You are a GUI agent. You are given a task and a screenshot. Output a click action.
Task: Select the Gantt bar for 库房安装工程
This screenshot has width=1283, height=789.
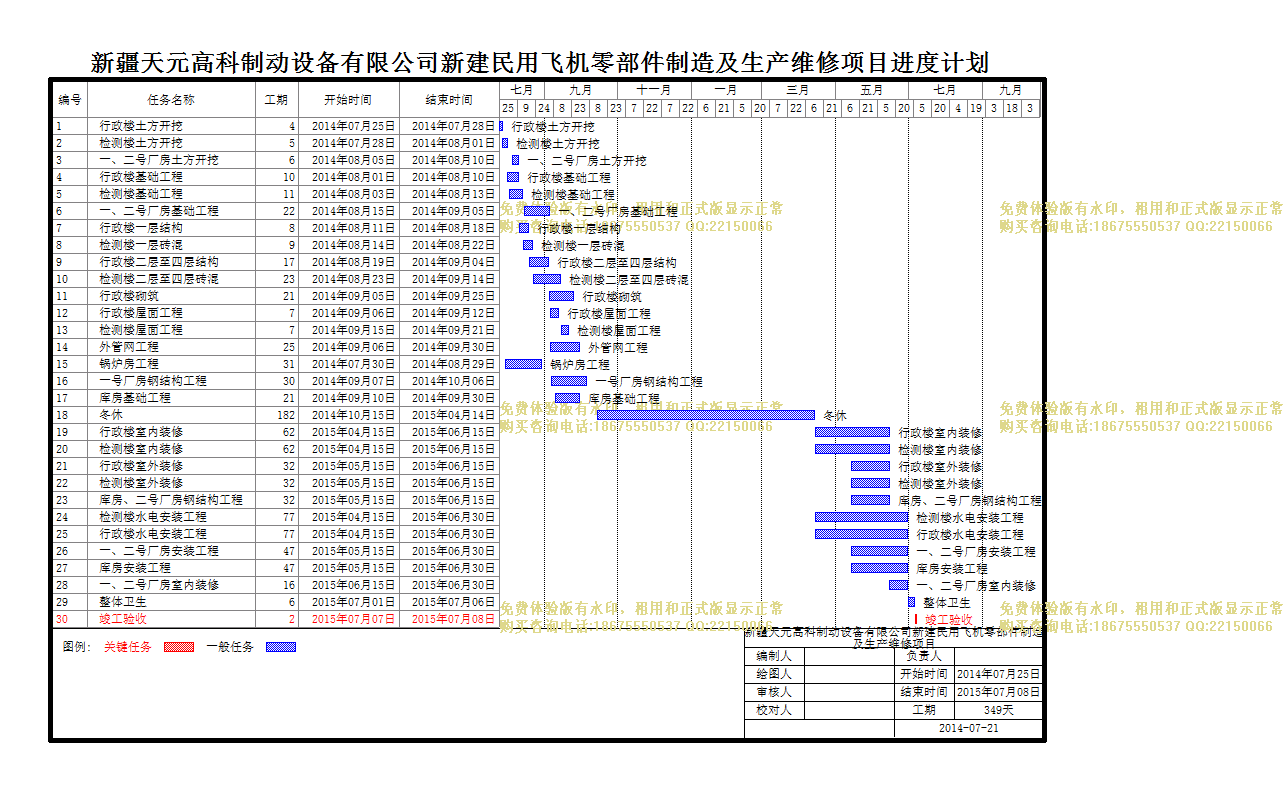pos(880,568)
